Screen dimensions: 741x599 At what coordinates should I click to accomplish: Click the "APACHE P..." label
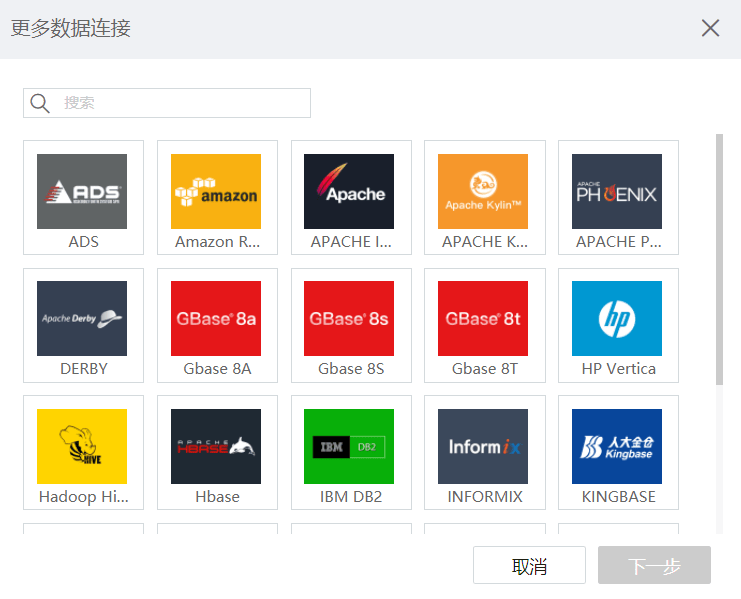pos(619,242)
